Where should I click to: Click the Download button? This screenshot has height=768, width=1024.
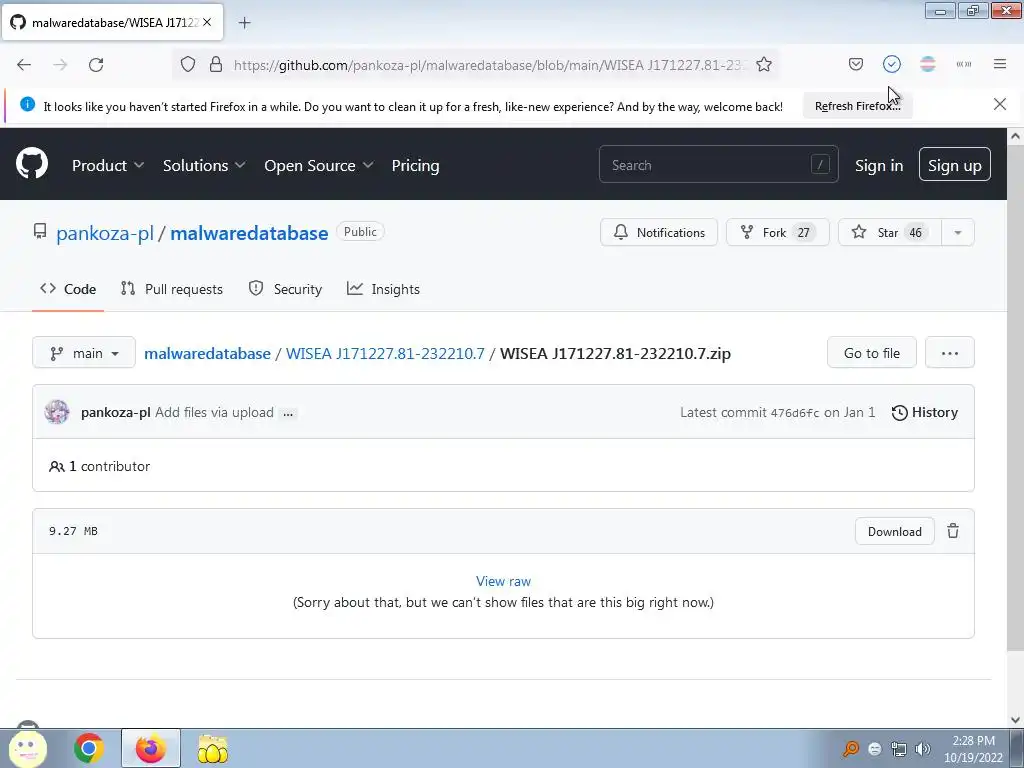coord(895,532)
